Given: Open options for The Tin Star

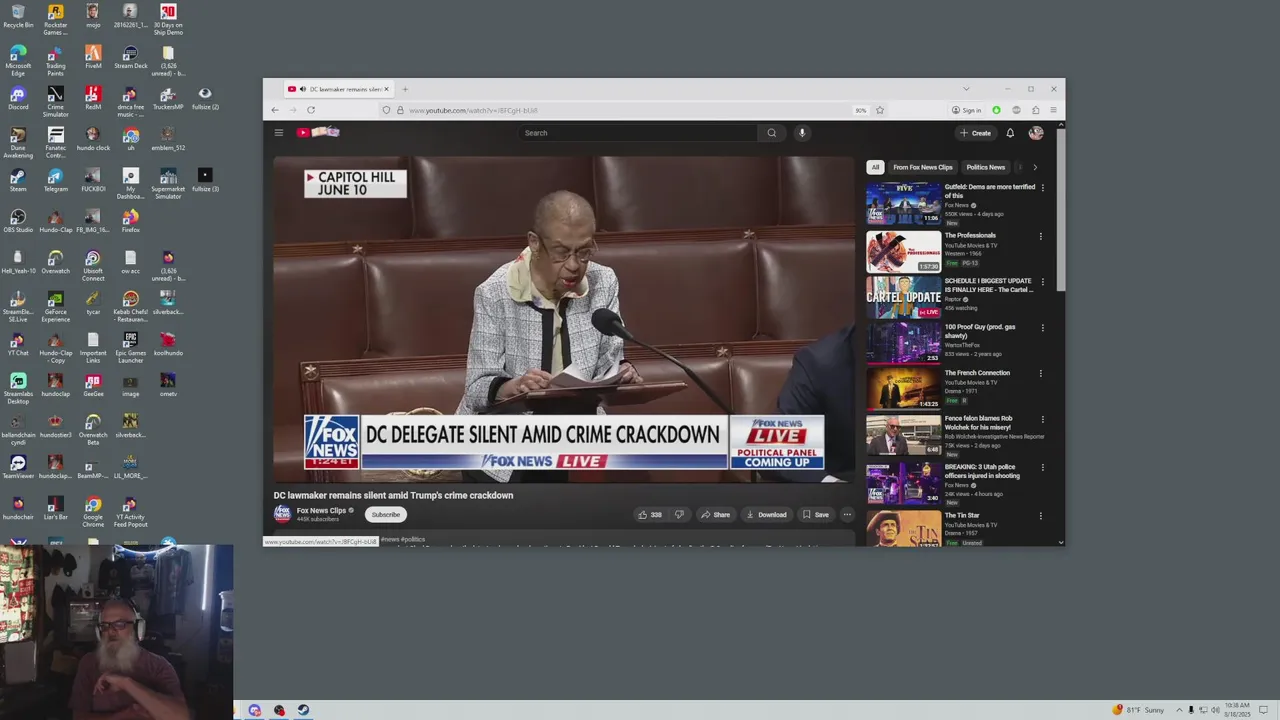Looking at the screenshot, I should (x=1041, y=516).
